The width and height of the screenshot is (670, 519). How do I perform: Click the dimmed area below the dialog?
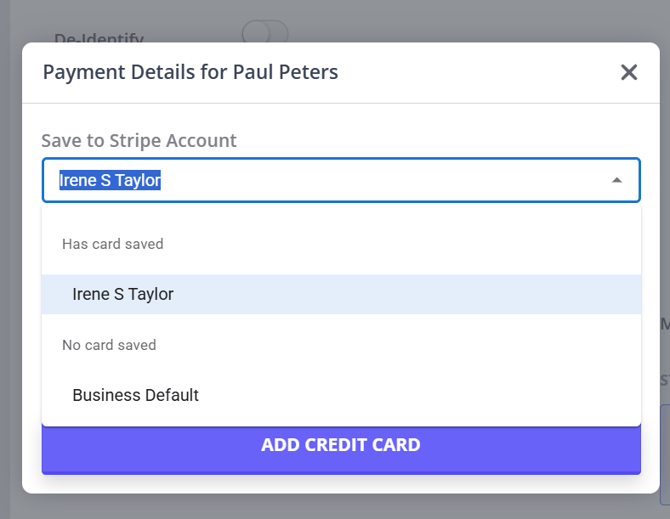(x=340, y=507)
